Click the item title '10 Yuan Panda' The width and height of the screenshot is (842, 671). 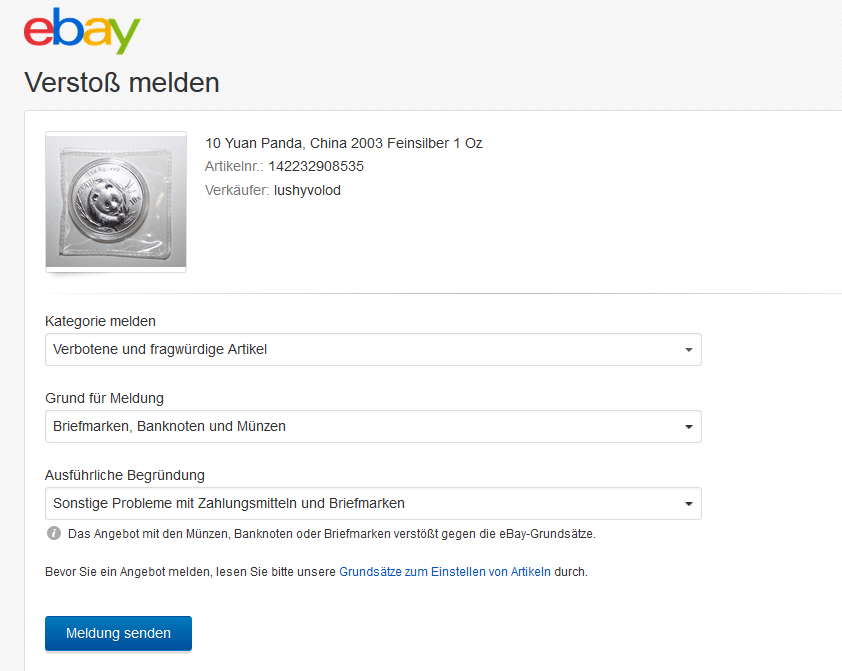pos(343,143)
